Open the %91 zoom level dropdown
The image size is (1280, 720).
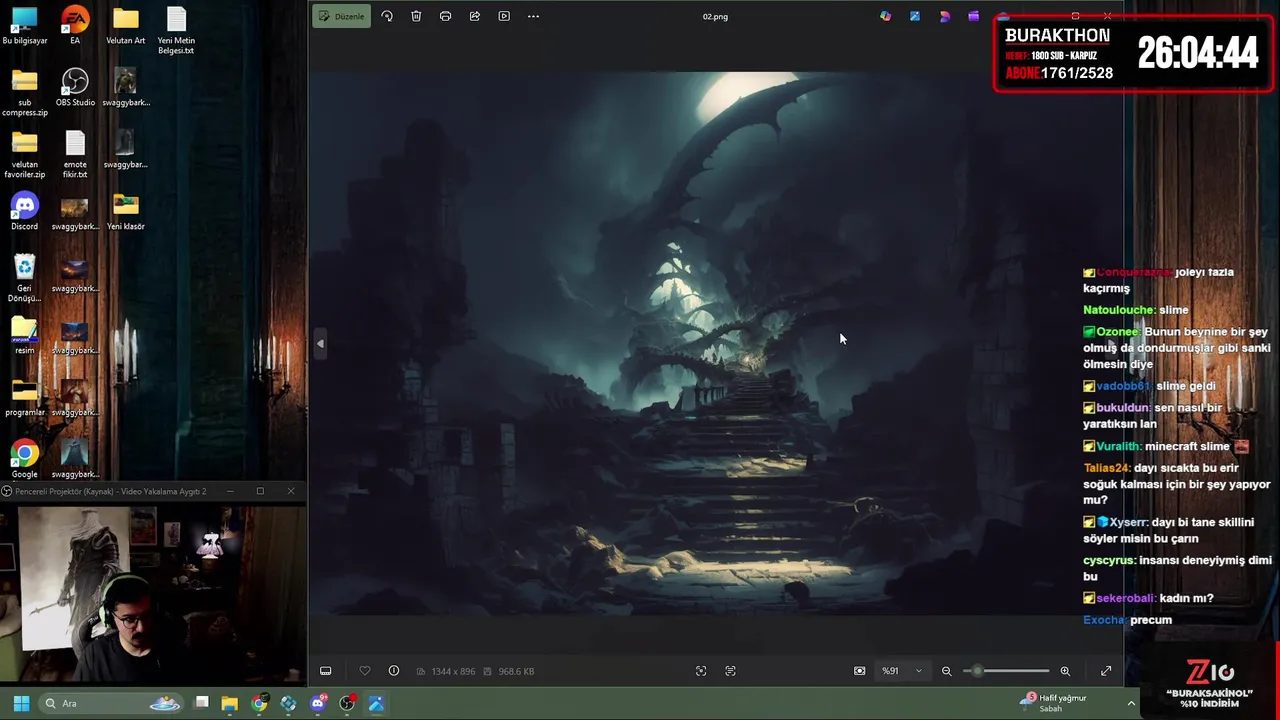pyautogui.click(x=902, y=671)
